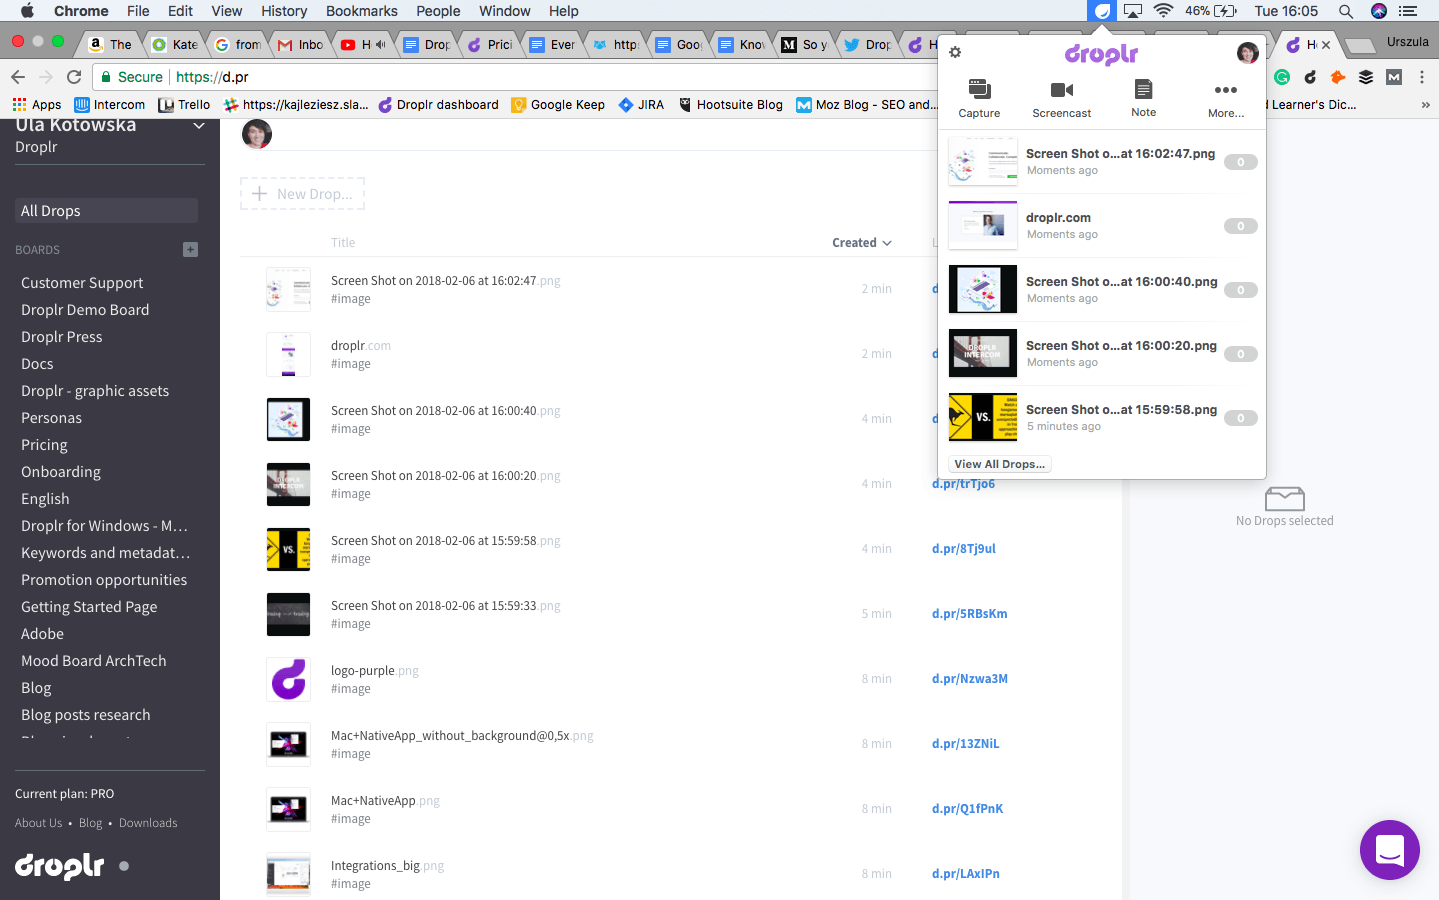Image resolution: width=1439 pixels, height=900 pixels.
Task: Click the Grammarly extension icon
Action: tap(1282, 77)
